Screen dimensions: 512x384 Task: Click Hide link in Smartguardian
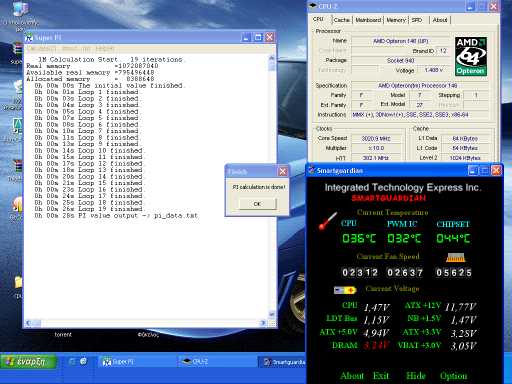416,376
